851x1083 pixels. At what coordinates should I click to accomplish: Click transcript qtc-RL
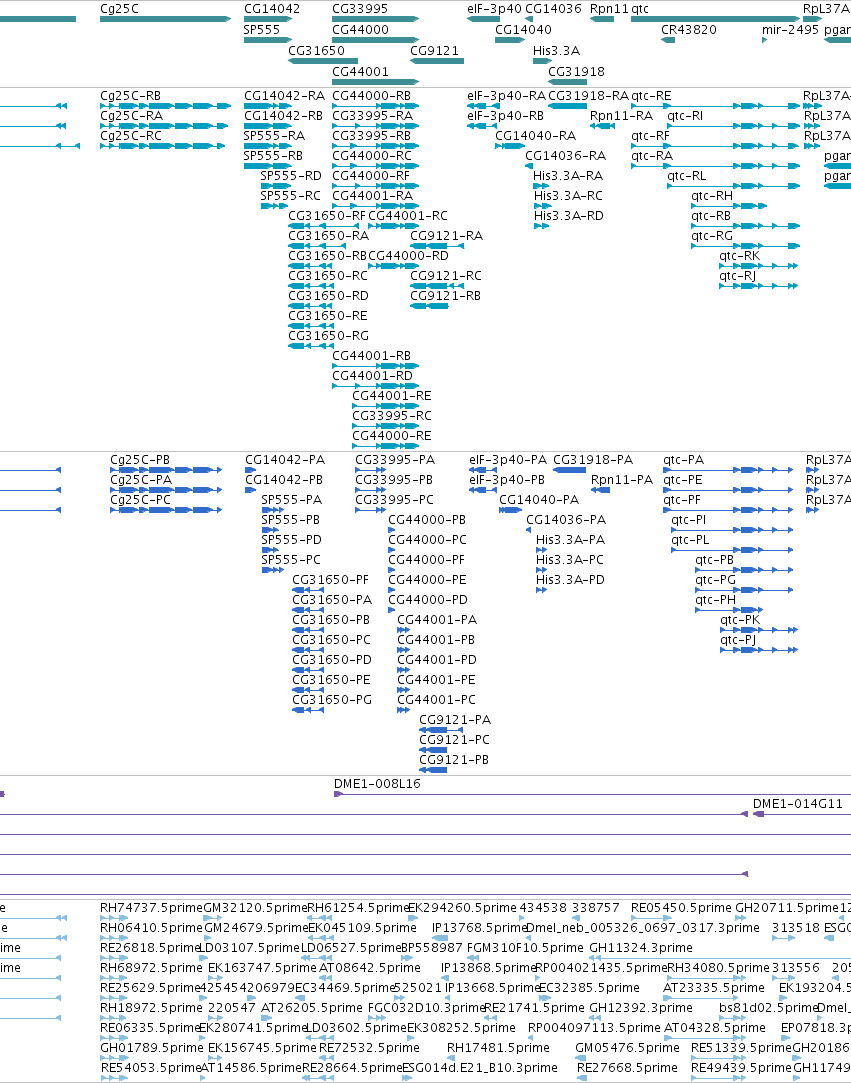point(687,176)
